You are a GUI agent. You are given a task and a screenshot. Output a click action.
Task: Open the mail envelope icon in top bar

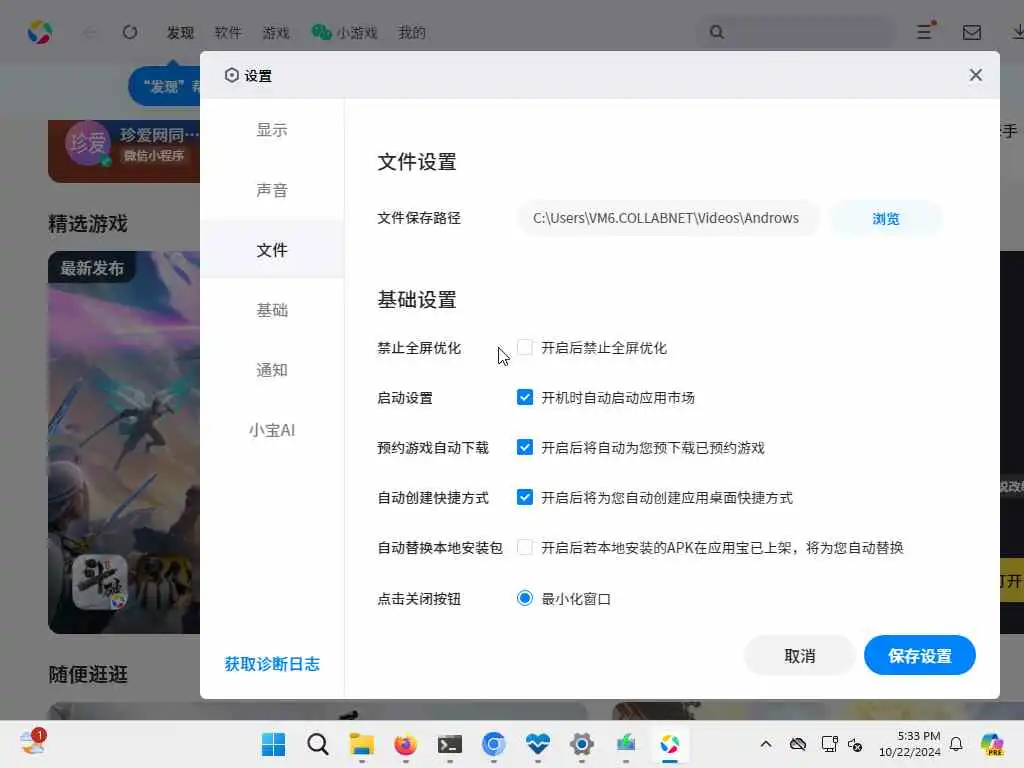coord(972,32)
